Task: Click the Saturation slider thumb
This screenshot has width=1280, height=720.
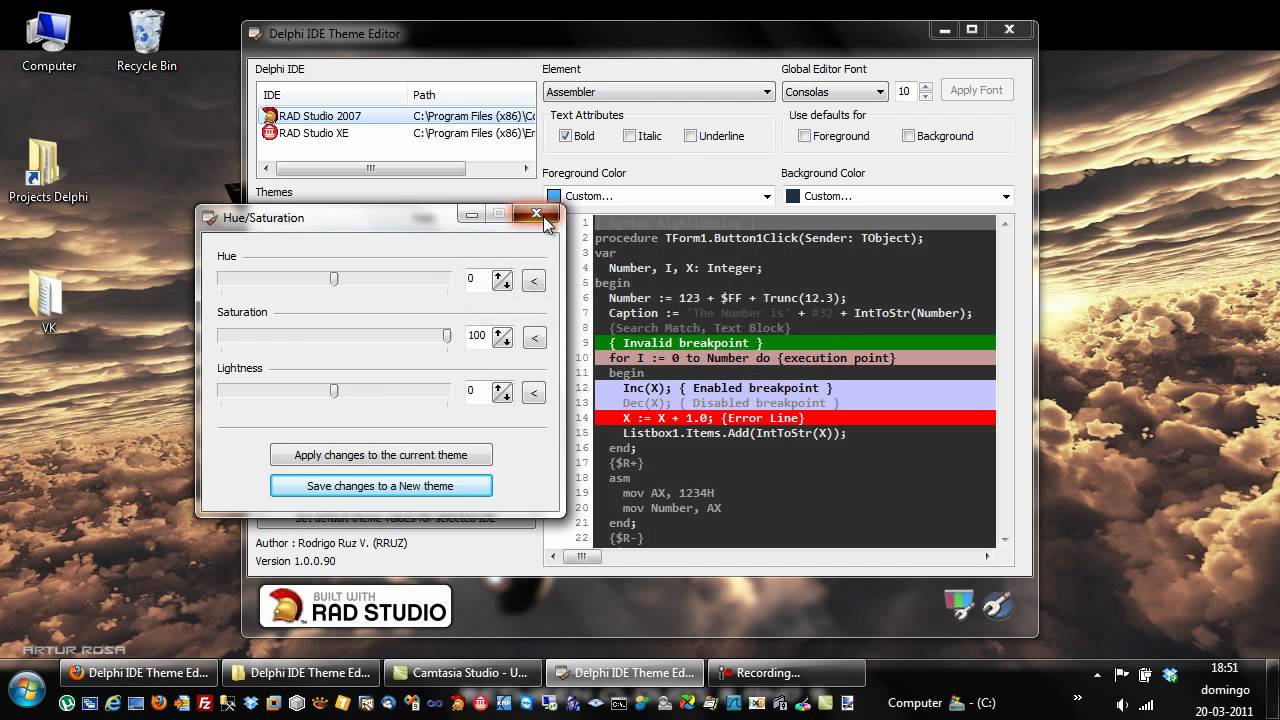Action: pos(447,336)
